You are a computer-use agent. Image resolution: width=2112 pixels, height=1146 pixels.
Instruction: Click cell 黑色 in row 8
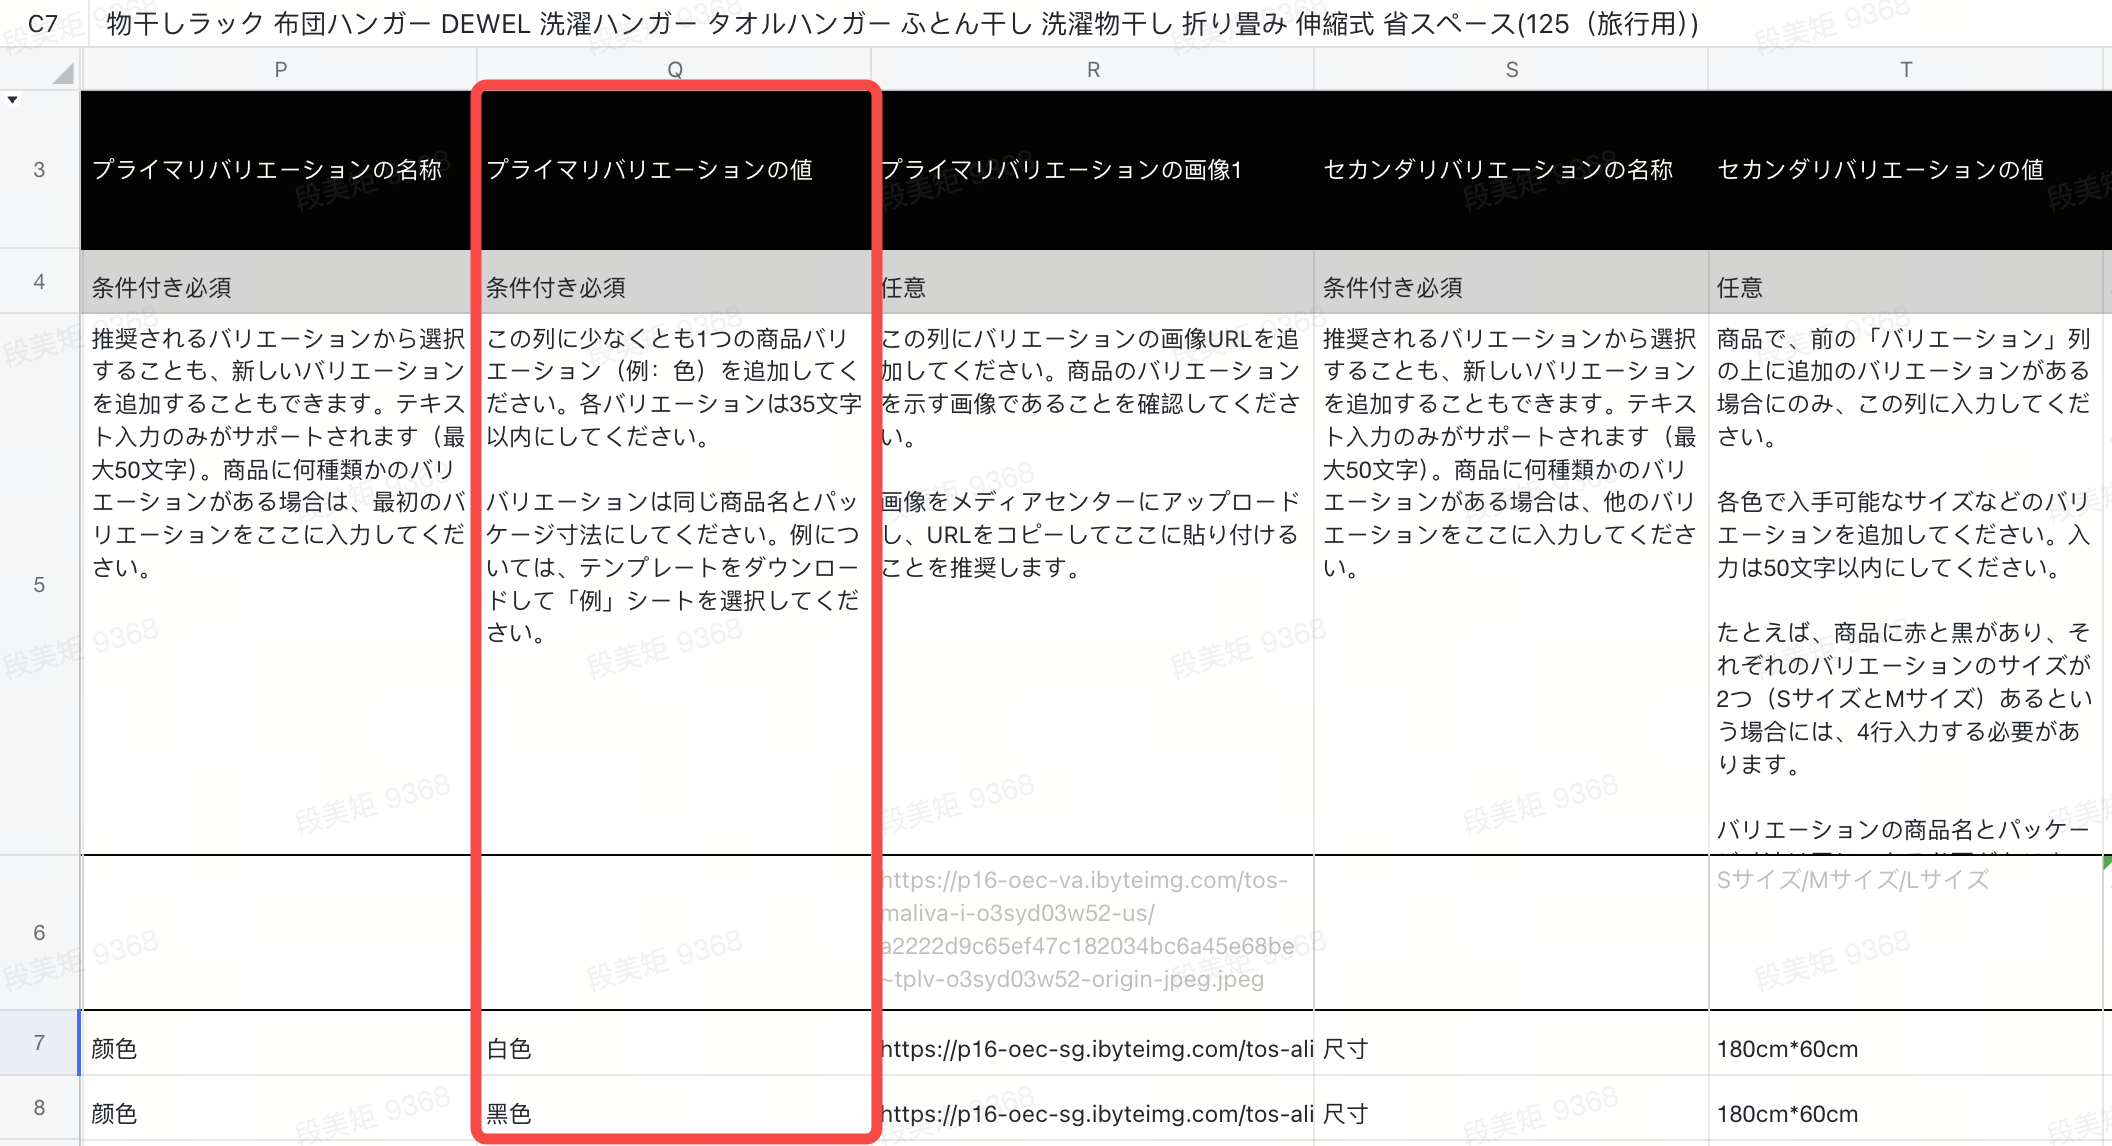675,1109
